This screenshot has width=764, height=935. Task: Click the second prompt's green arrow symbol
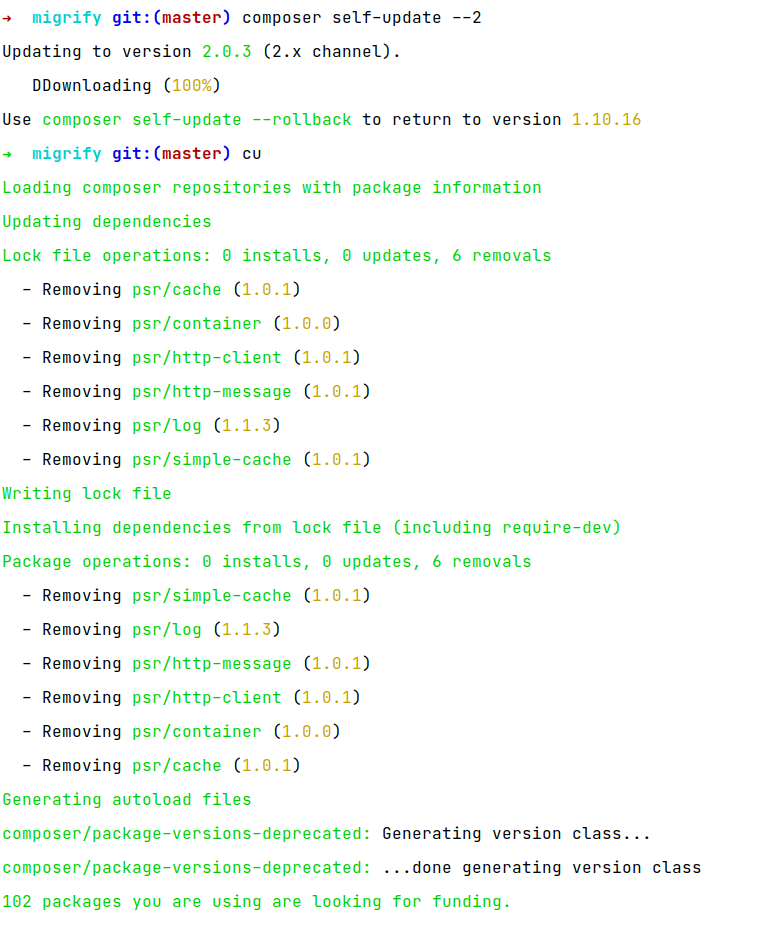tap(7, 154)
